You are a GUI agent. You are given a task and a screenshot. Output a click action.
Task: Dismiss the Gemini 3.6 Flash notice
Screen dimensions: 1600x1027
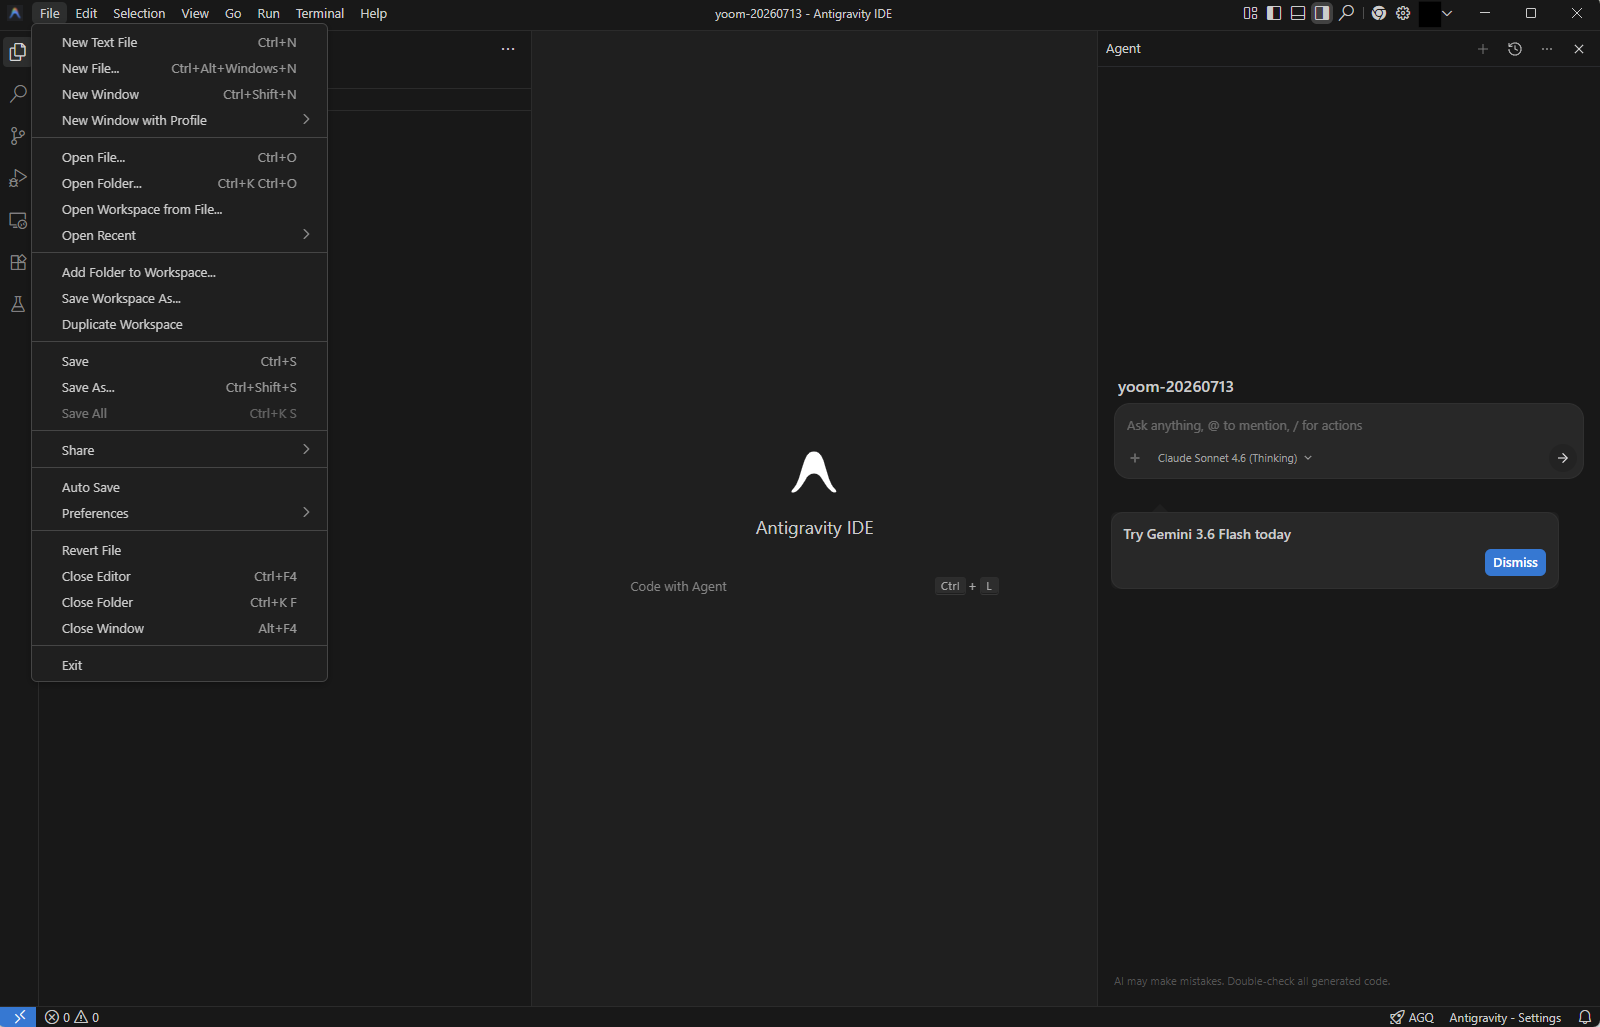(x=1515, y=563)
